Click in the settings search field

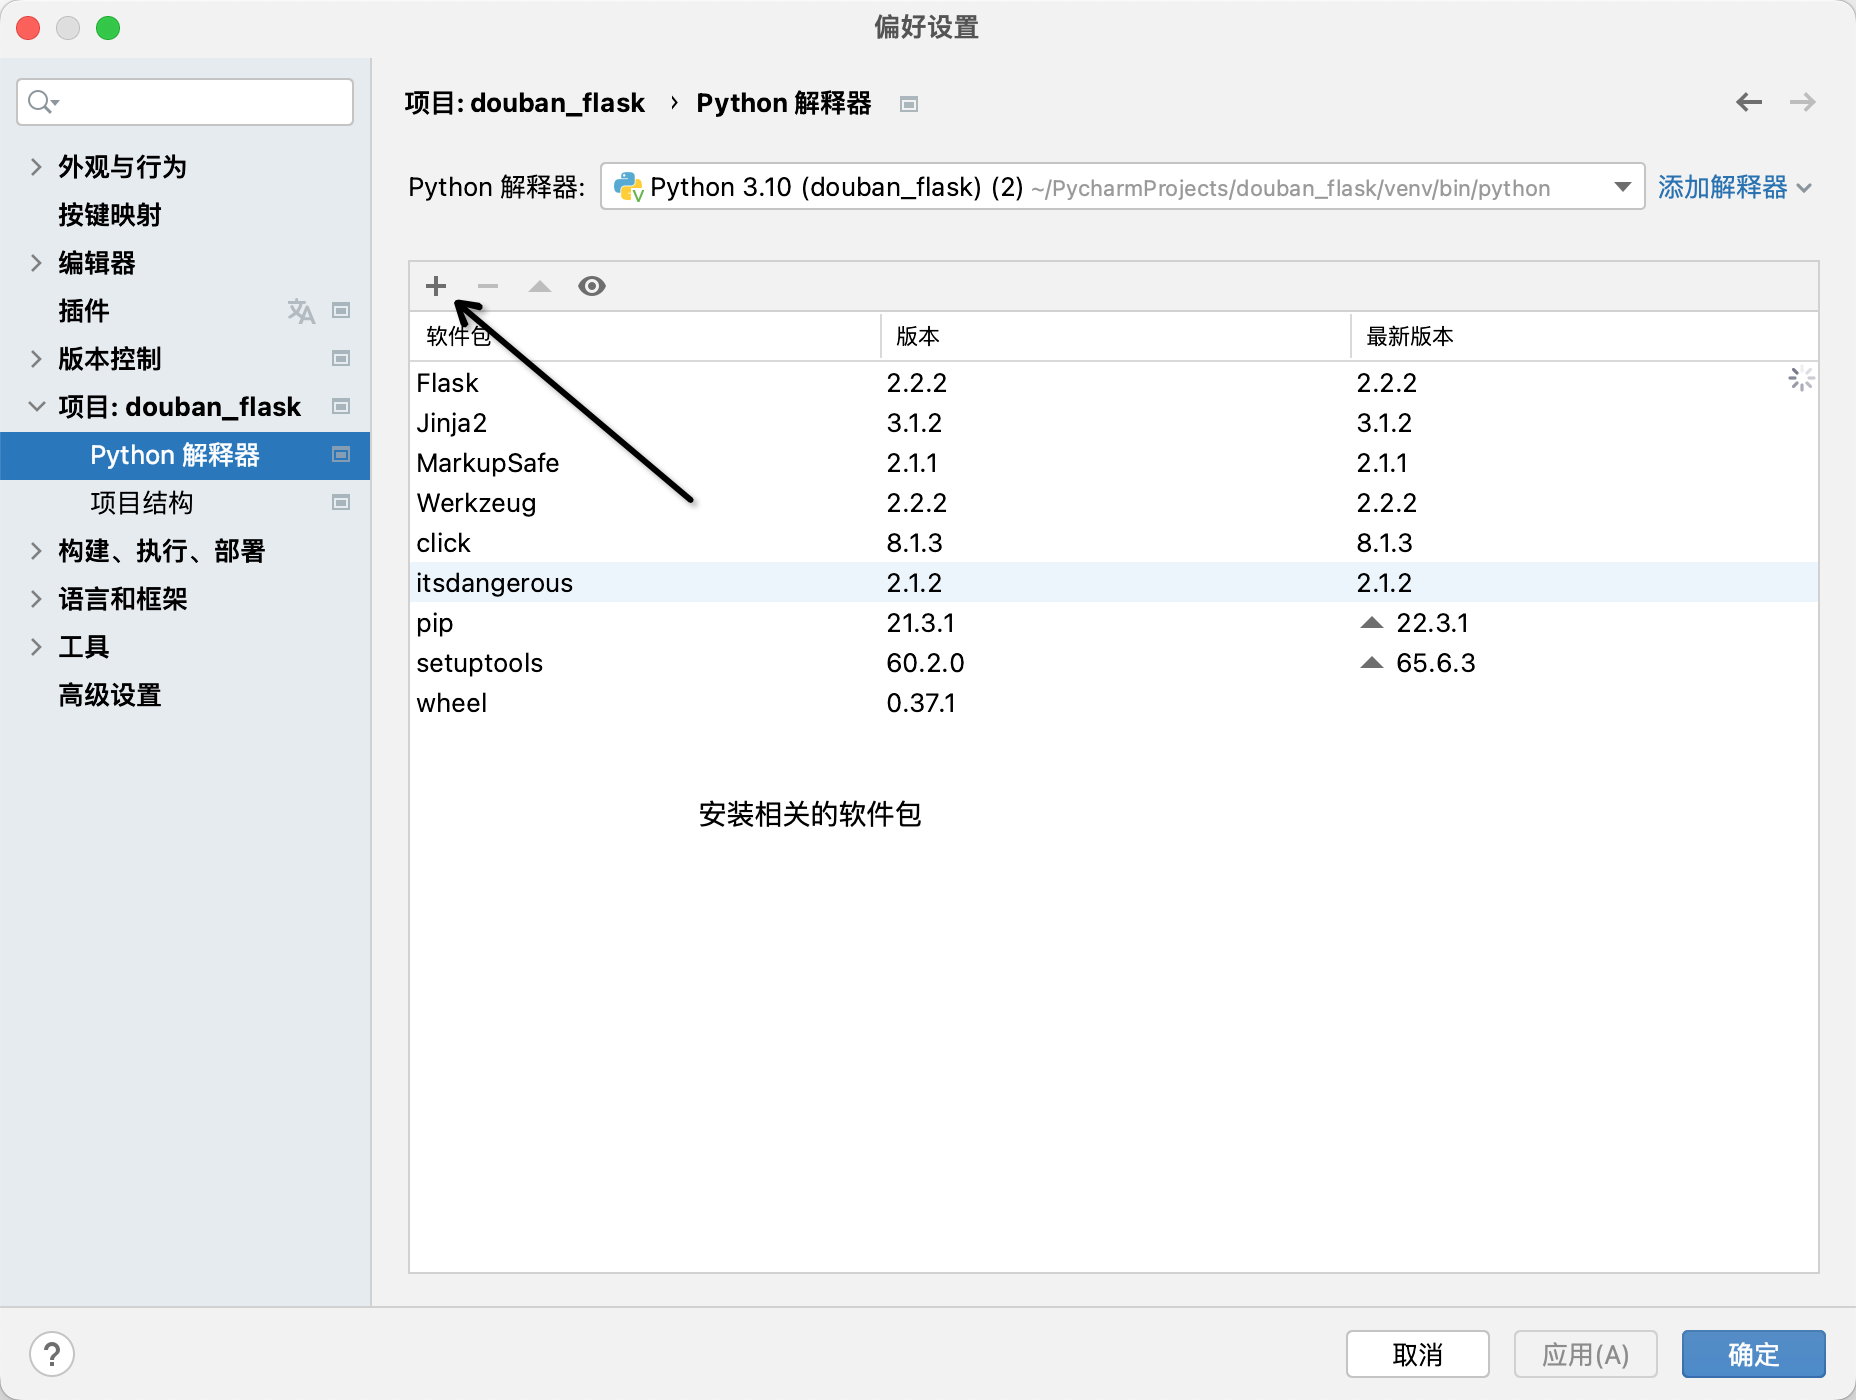click(185, 102)
